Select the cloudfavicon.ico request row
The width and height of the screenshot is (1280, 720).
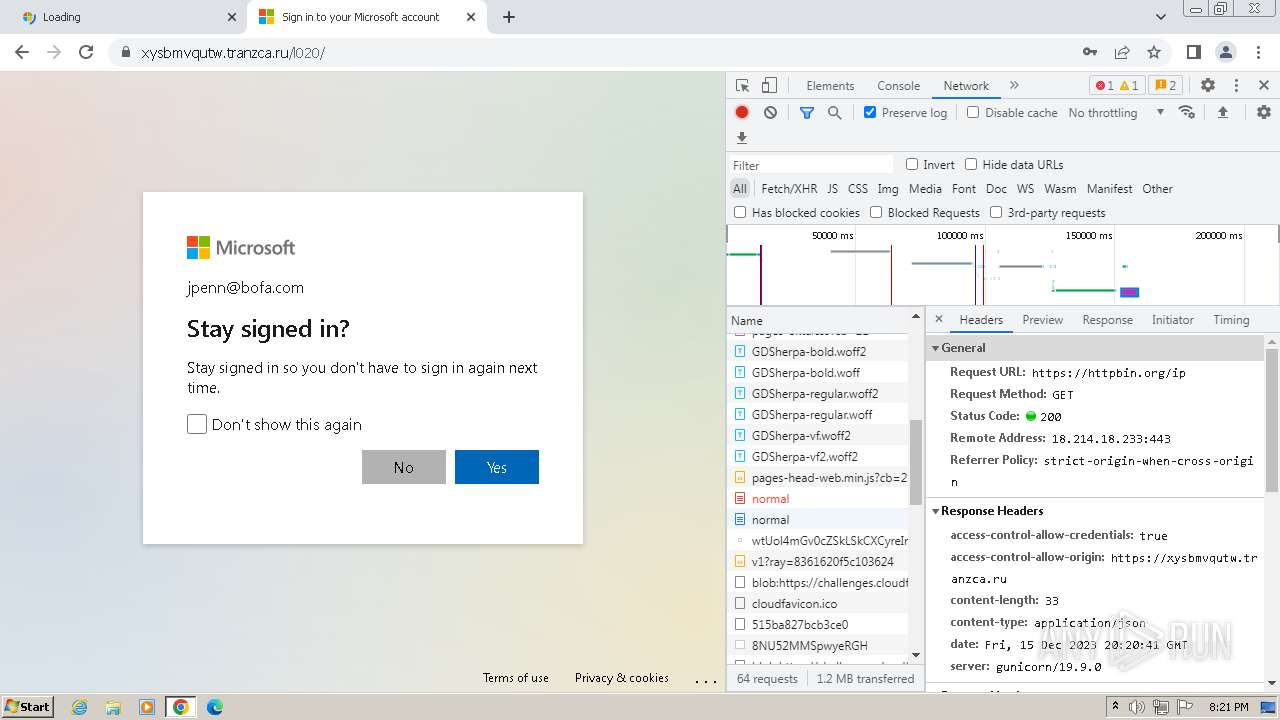click(x=818, y=604)
